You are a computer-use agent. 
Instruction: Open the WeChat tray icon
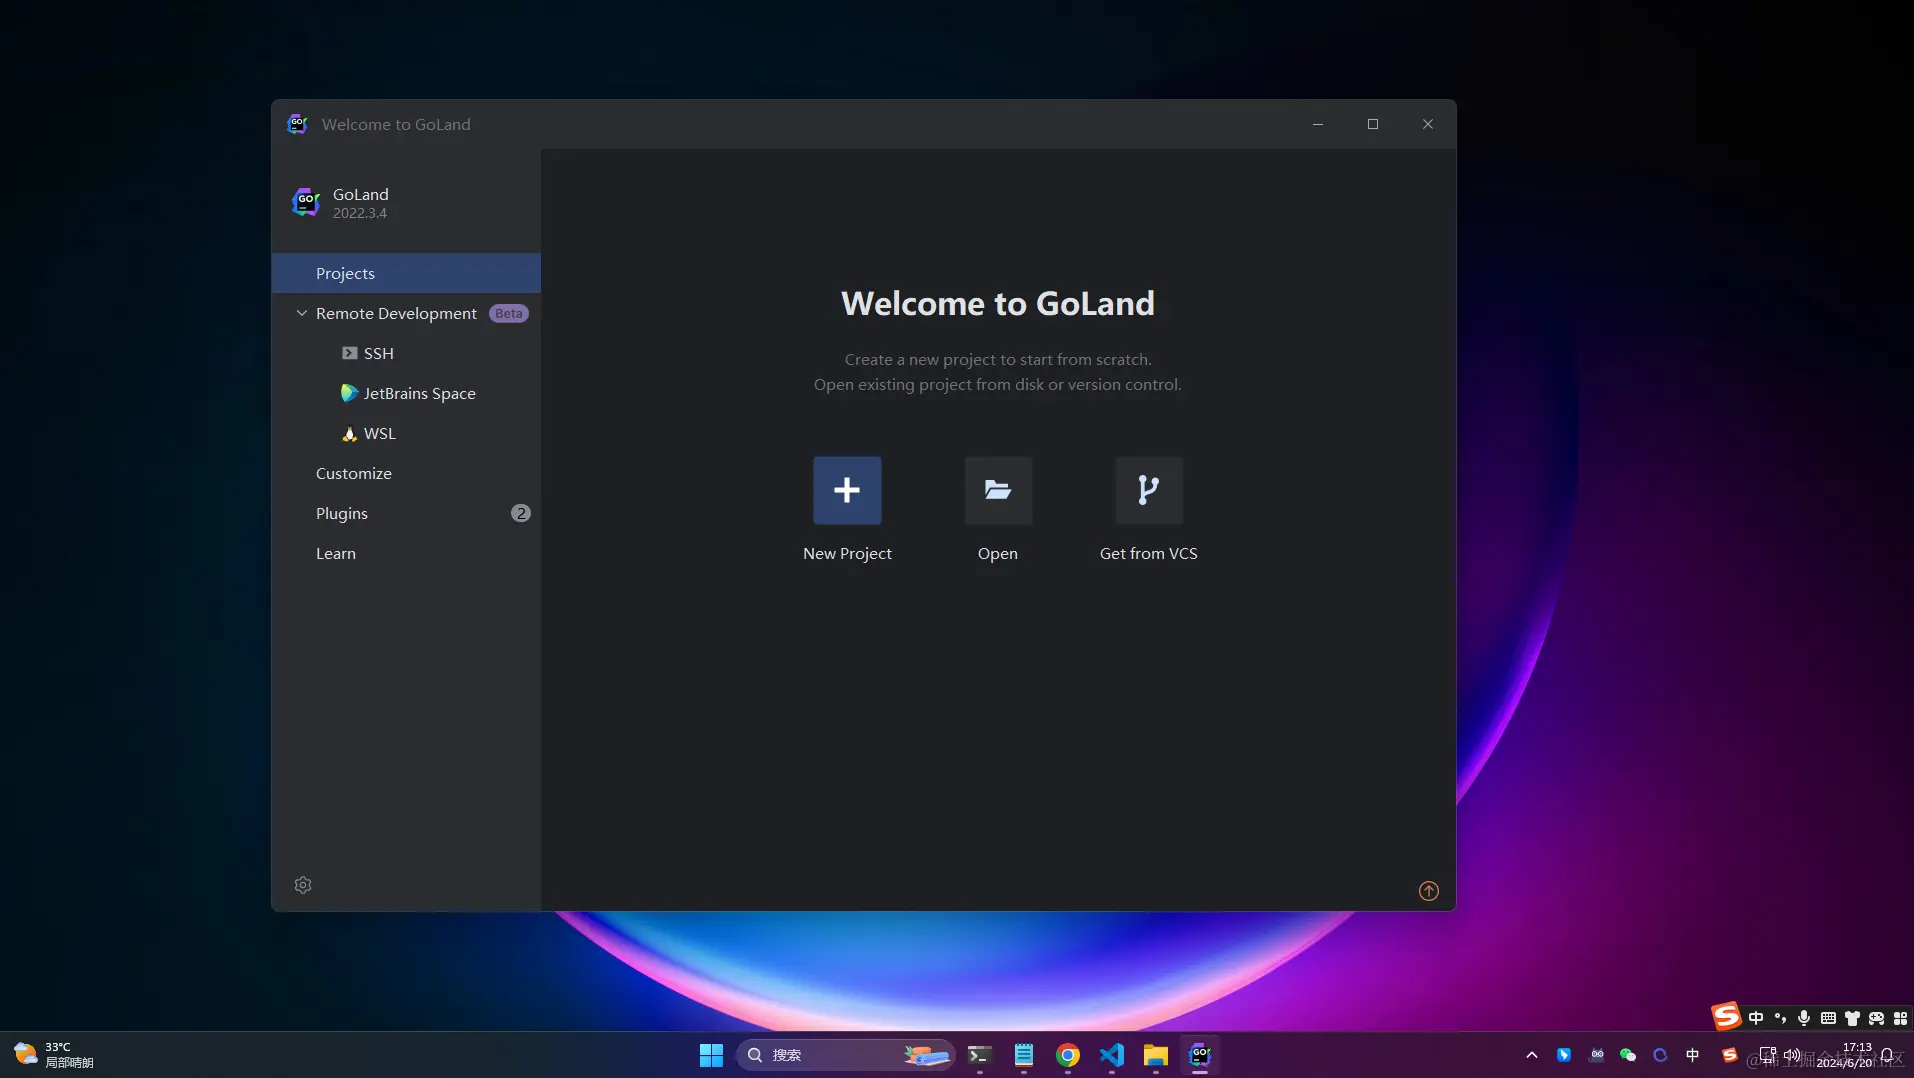[1628, 1055]
